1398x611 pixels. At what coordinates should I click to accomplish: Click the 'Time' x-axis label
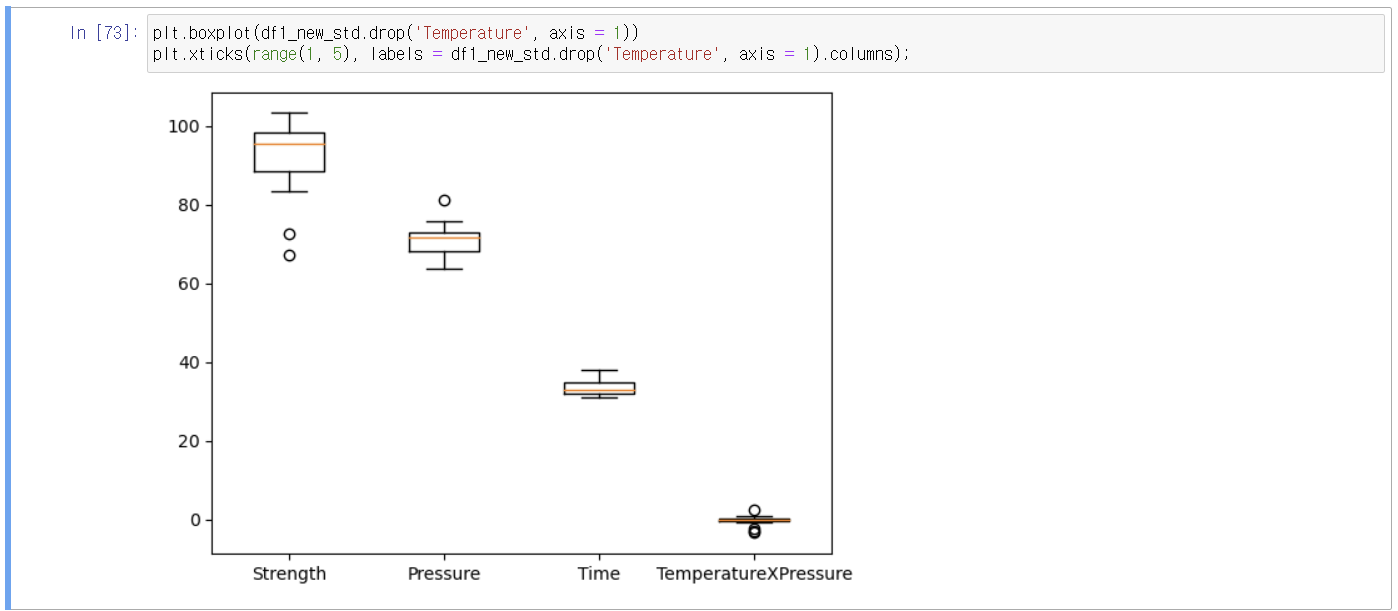[599, 574]
